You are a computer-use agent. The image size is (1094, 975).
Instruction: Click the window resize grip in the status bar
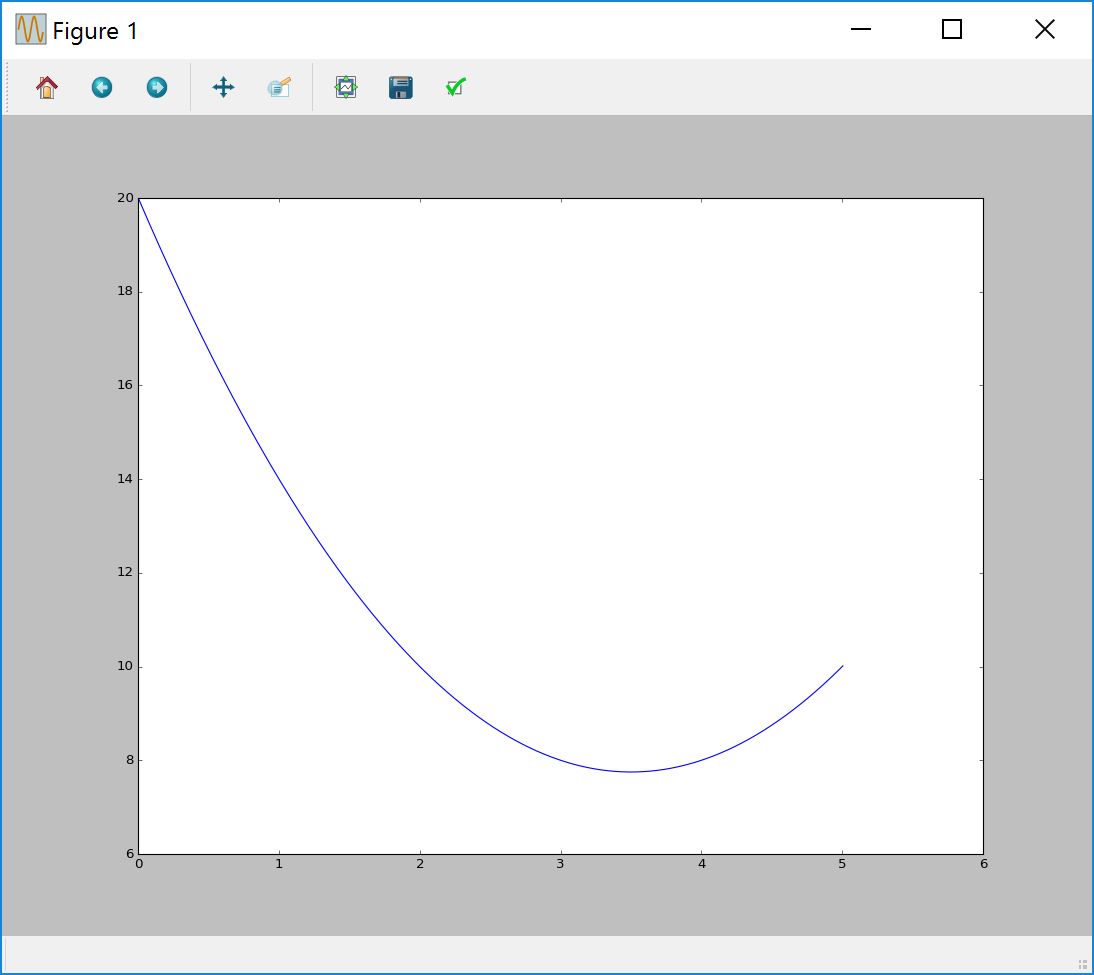click(x=1083, y=964)
